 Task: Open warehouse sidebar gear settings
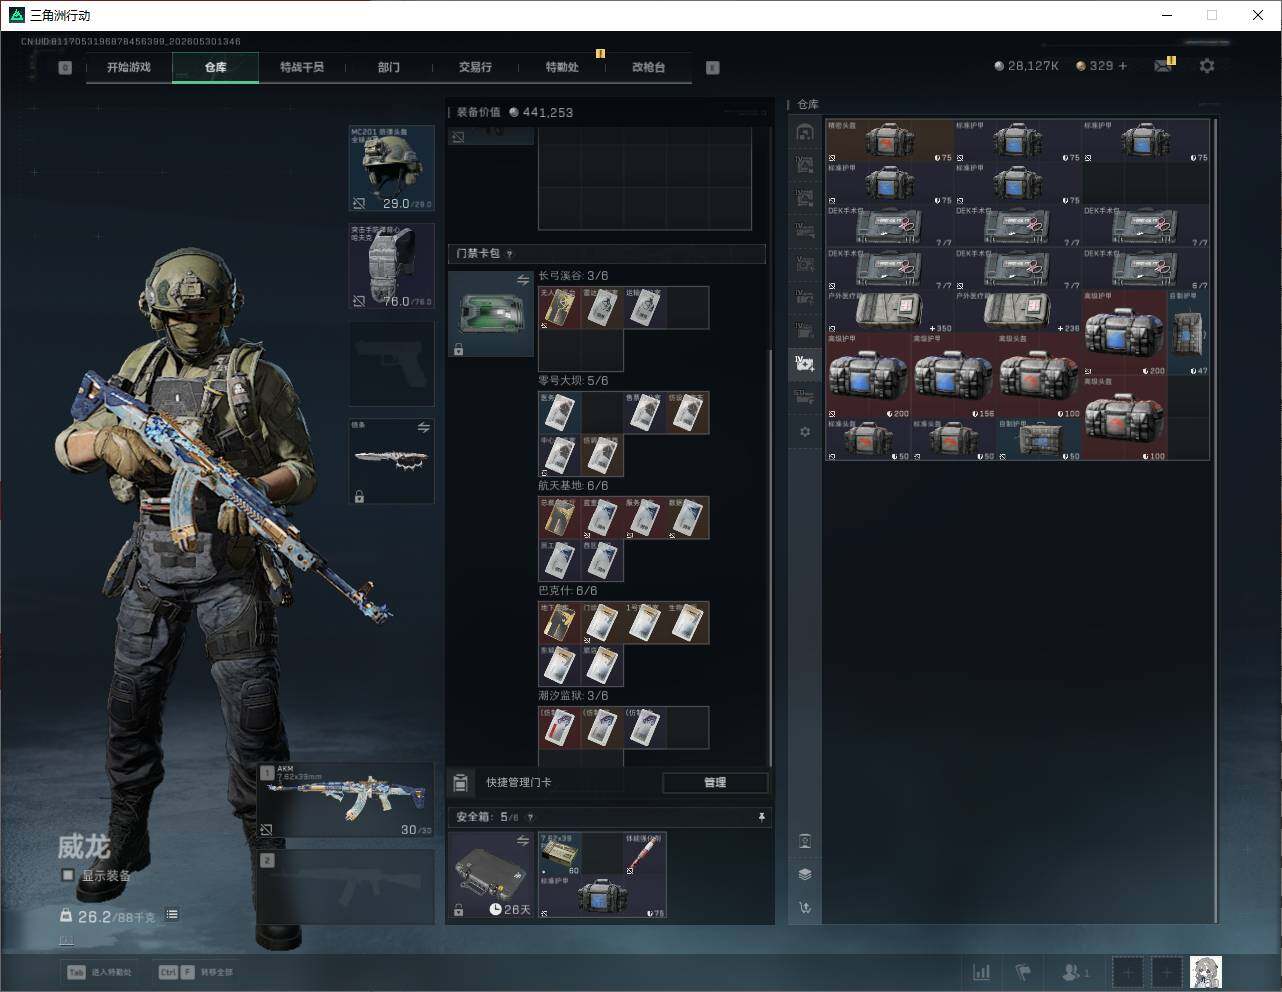click(x=805, y=432)
